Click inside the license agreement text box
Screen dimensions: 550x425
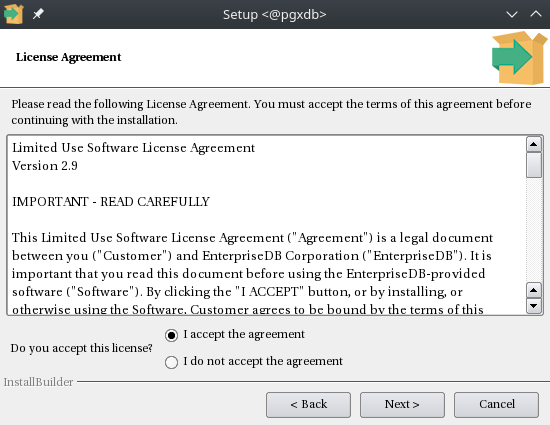coord(267,225)
